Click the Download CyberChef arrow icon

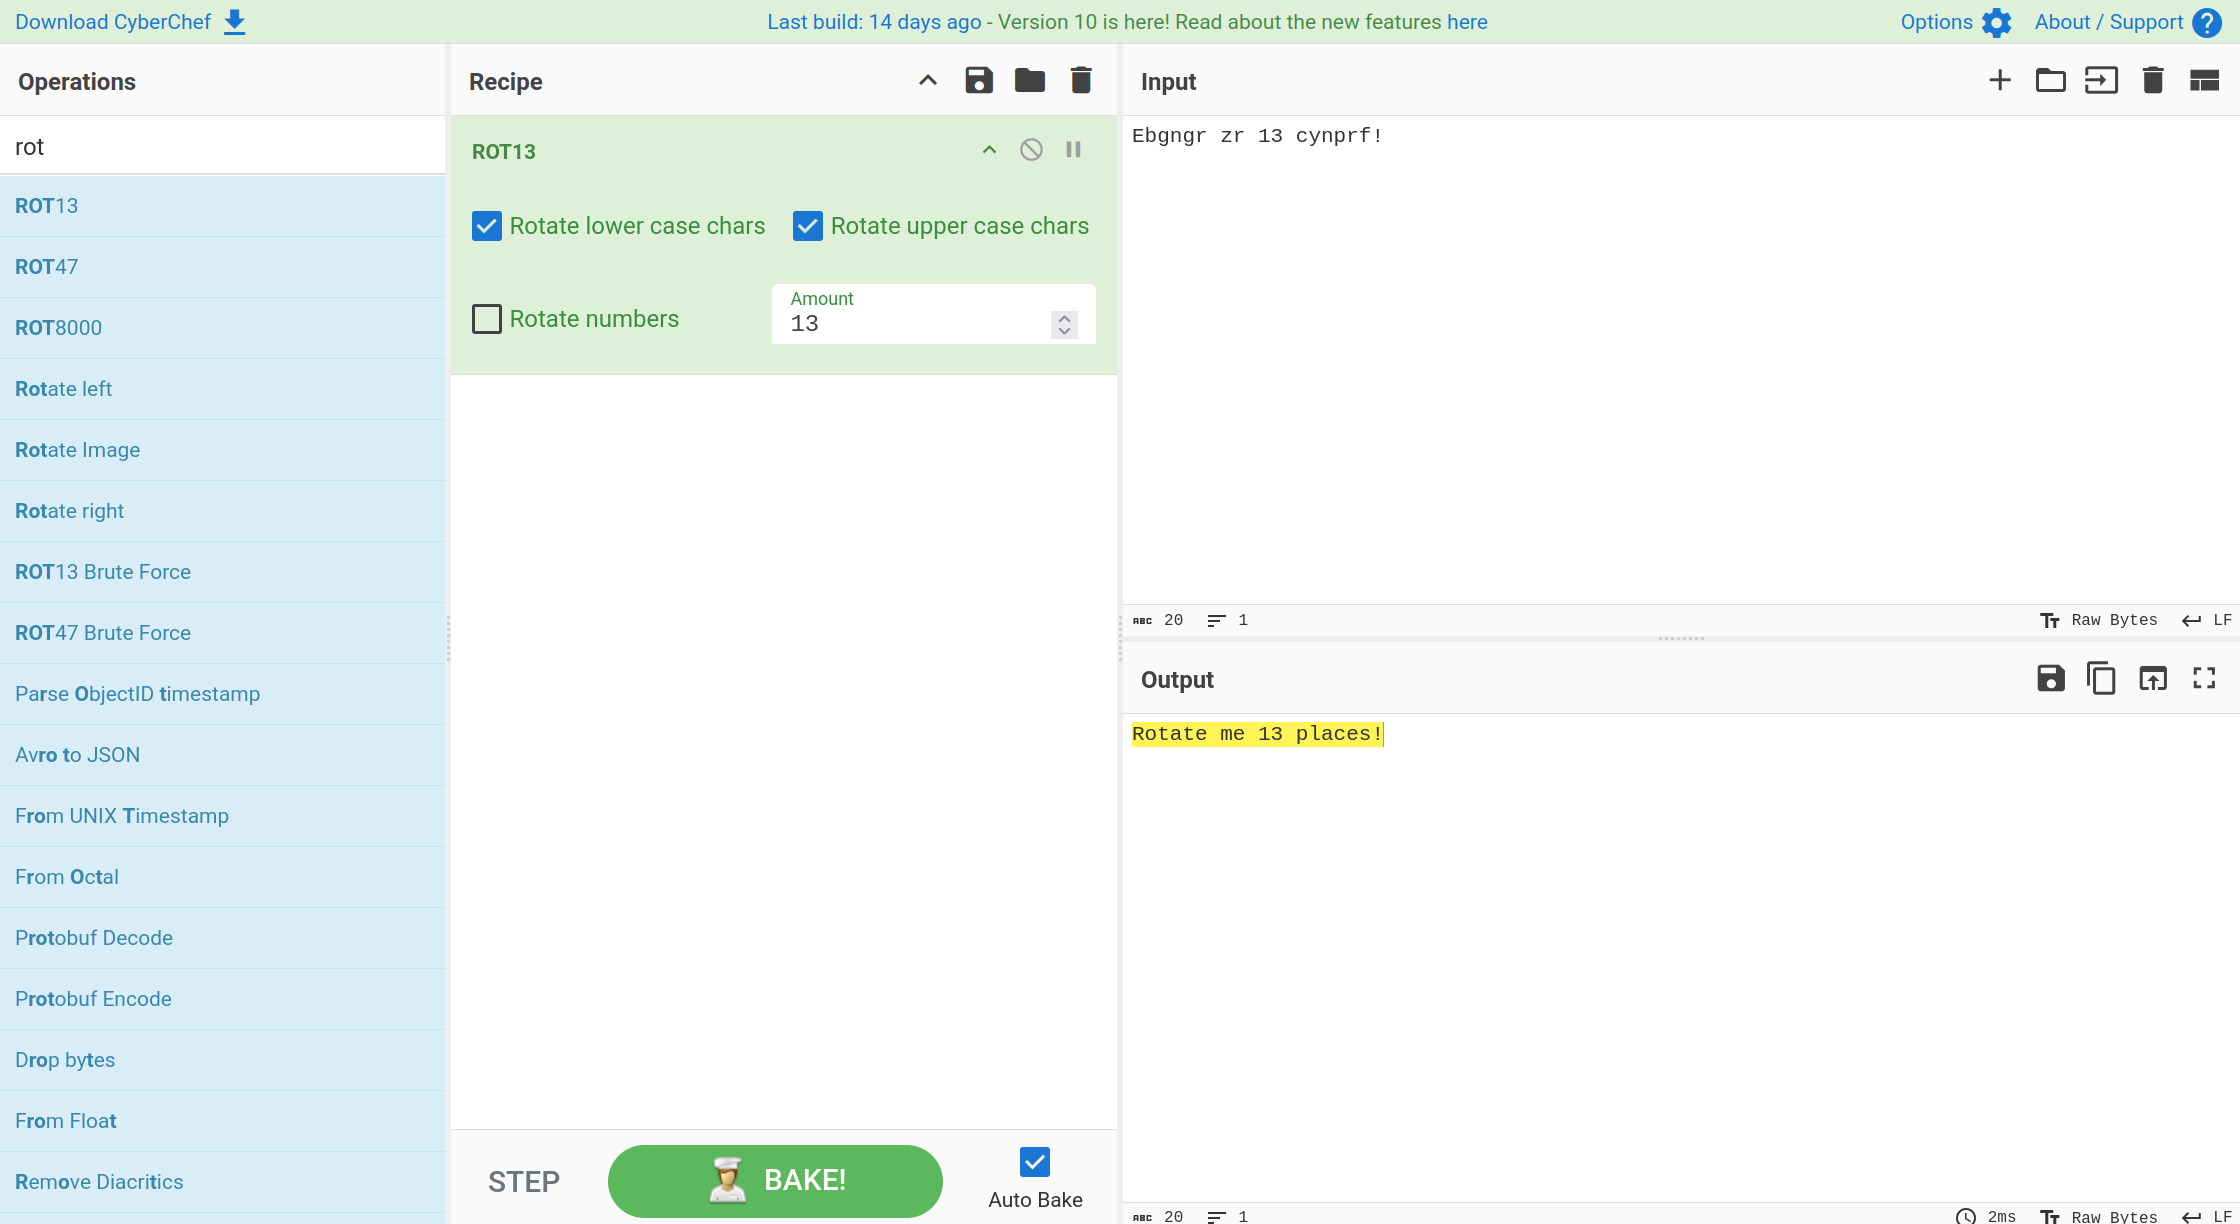point(235,22)
